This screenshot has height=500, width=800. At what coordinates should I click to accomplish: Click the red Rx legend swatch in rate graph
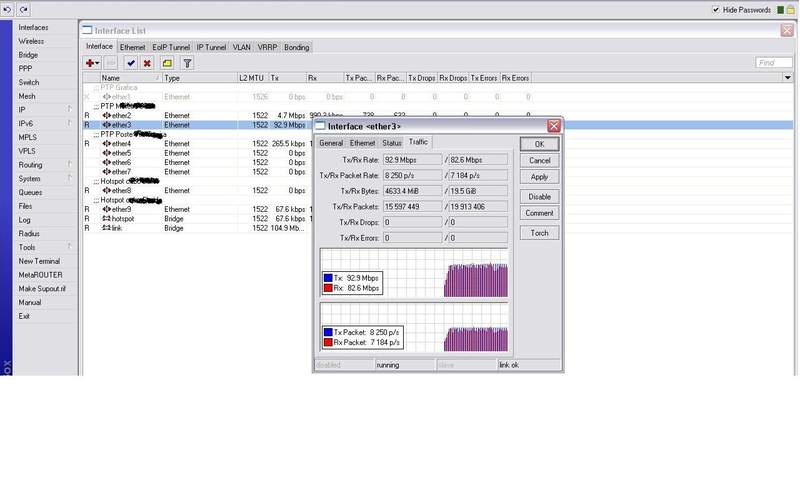pyautogui.click(x=328, y=288)
